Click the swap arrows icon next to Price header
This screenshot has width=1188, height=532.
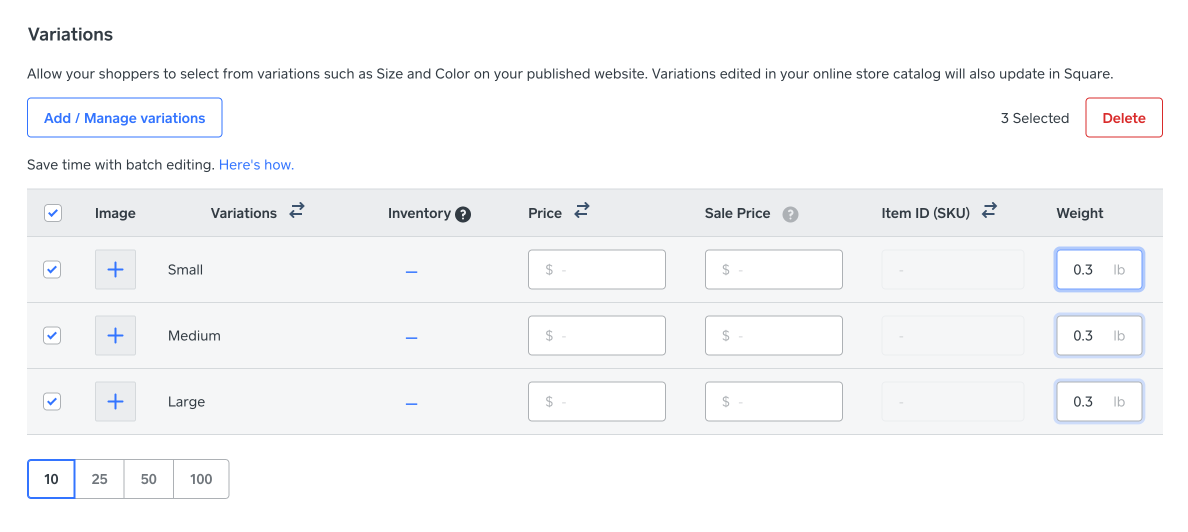tap(581, 212)
